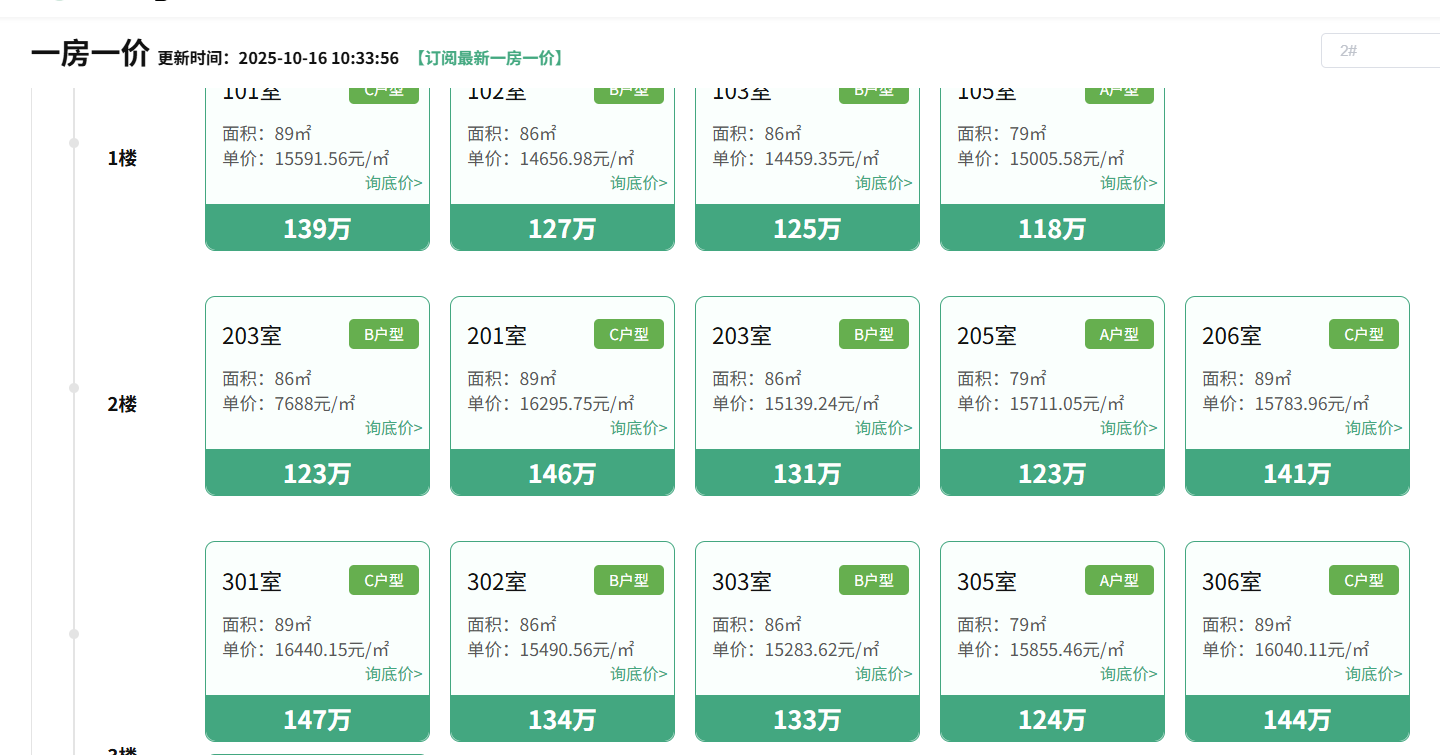Screen dimensions: 1440x755
Task: Click 询底价 on the 201室 card
Action: pos(638,428)
